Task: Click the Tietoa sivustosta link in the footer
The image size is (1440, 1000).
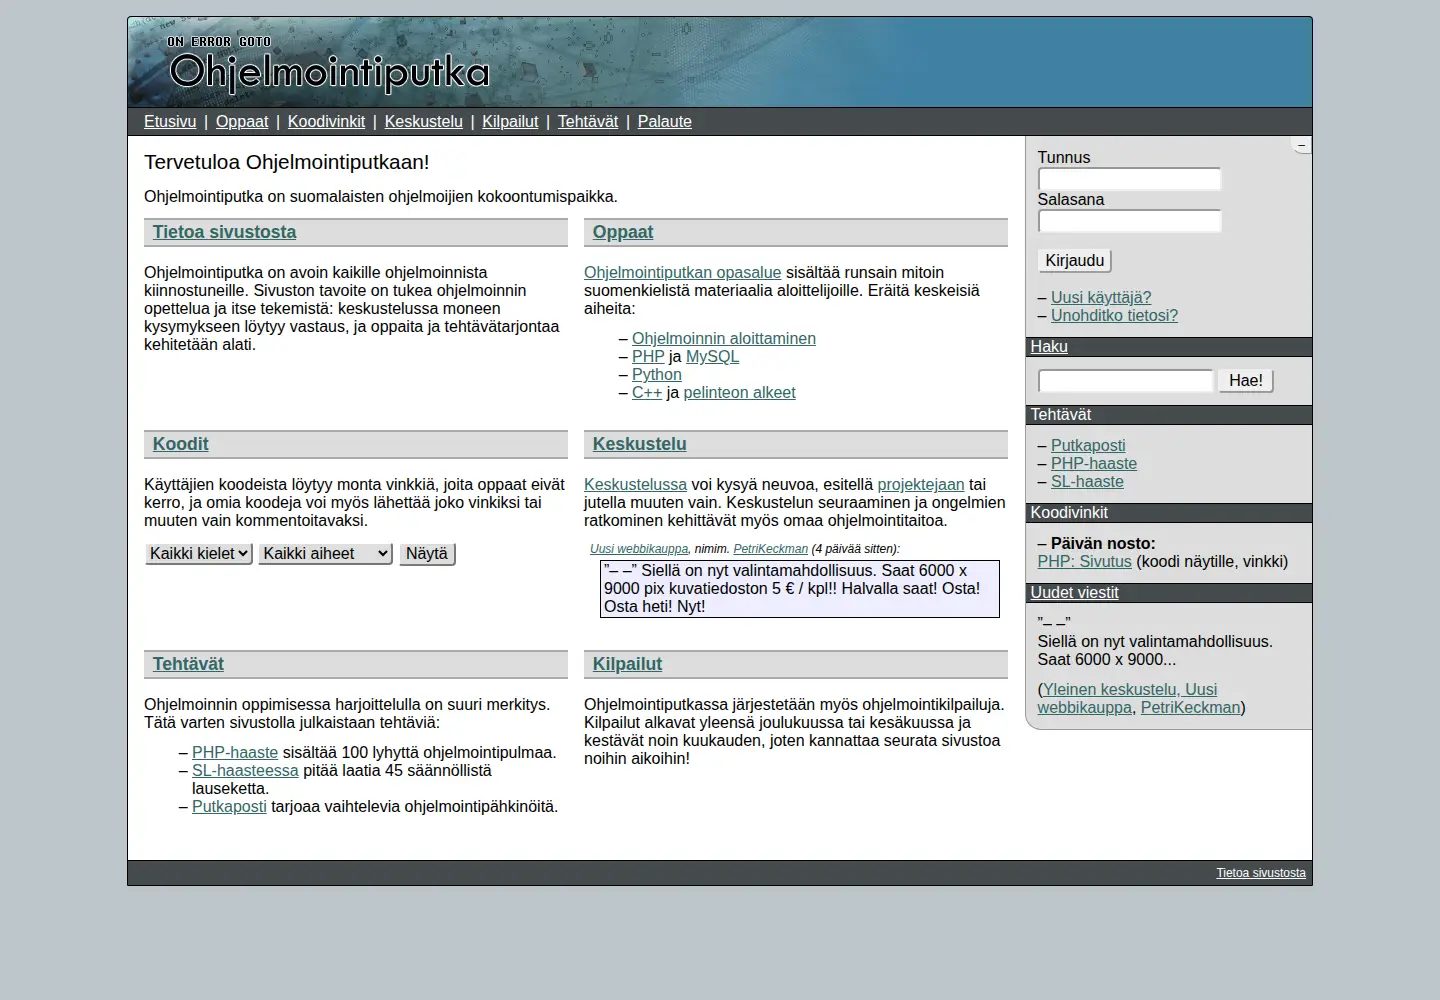Action: [1261, 873]
